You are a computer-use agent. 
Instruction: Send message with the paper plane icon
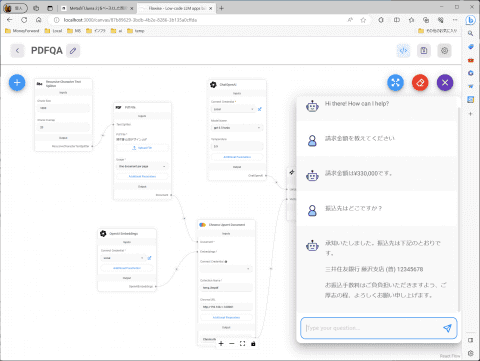pyautogui.click(x=447, y=328)
